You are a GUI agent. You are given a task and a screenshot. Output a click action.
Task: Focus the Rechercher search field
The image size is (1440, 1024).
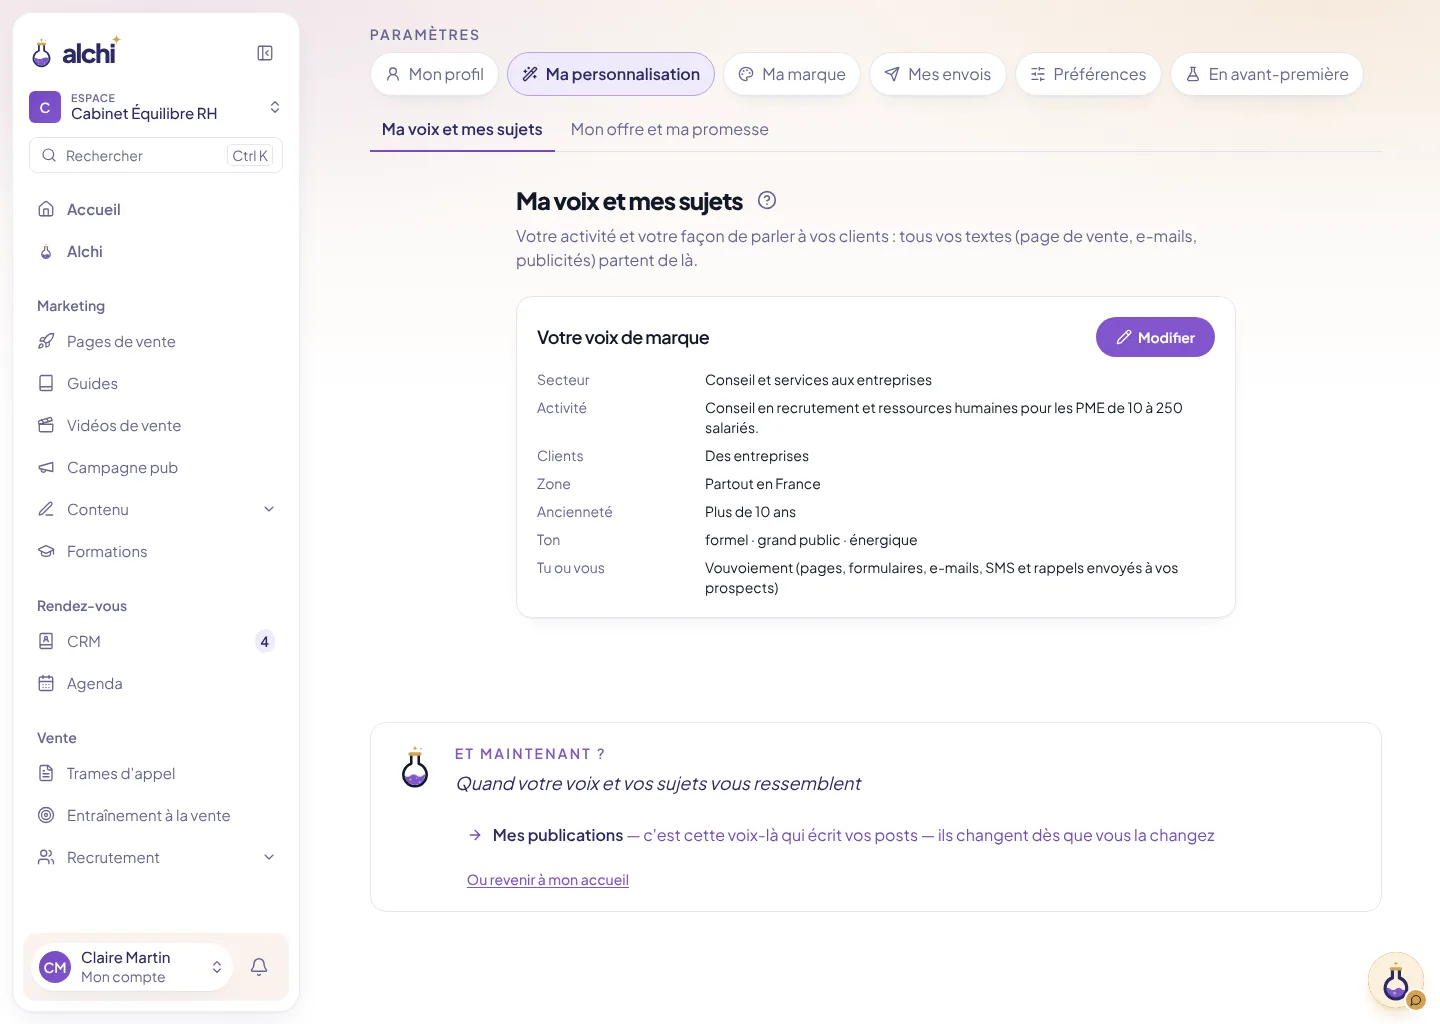click(156, 155)
